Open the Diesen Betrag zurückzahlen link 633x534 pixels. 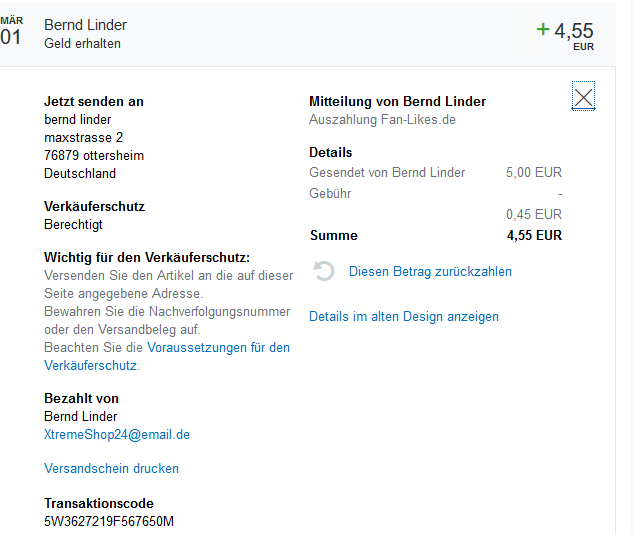click(x=430, y=272)
